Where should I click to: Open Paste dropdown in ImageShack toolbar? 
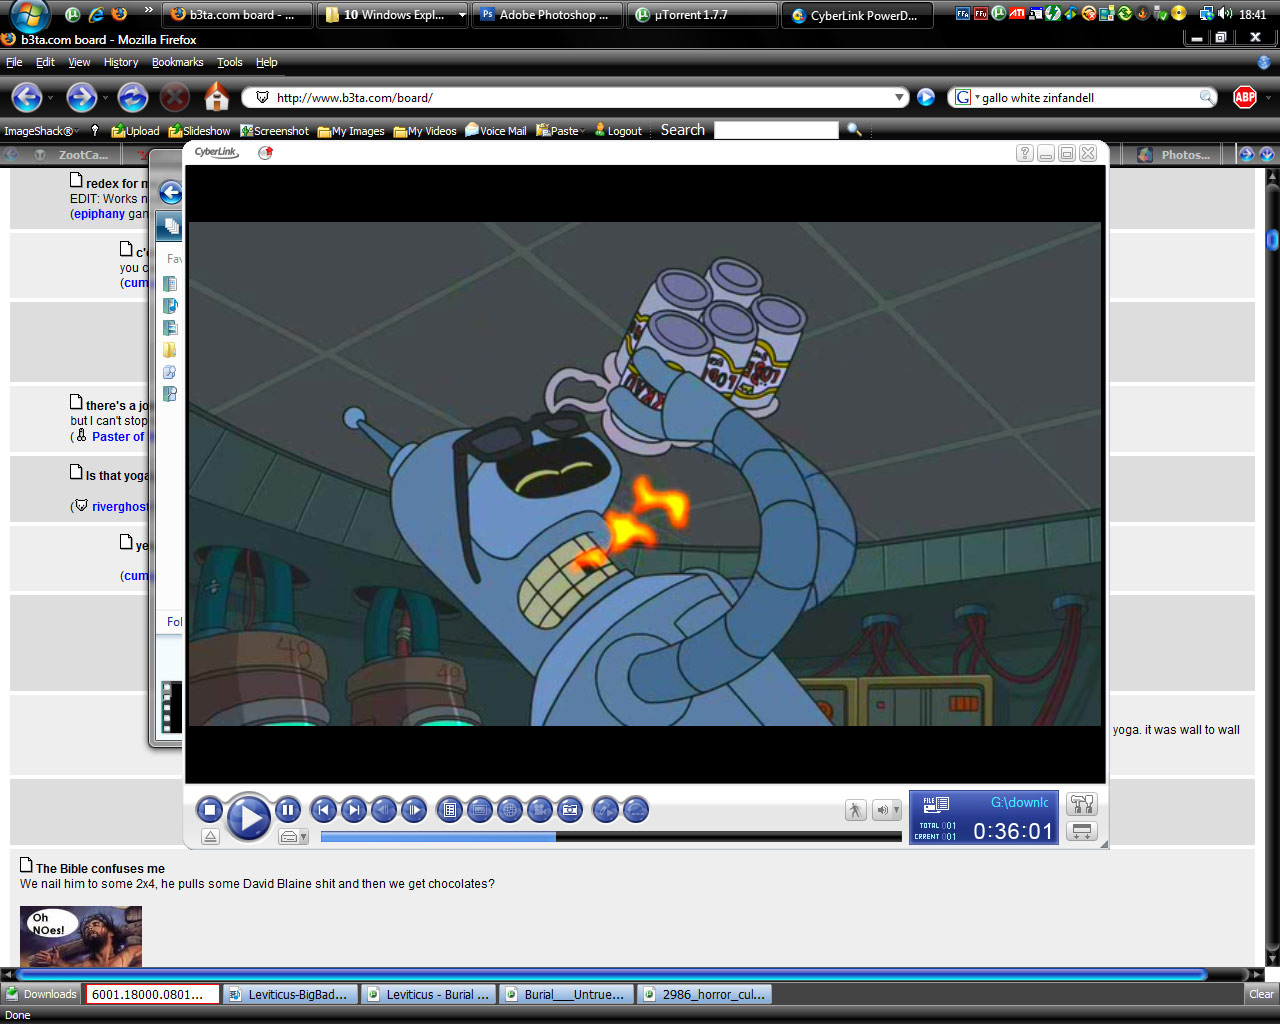point(561,131)
